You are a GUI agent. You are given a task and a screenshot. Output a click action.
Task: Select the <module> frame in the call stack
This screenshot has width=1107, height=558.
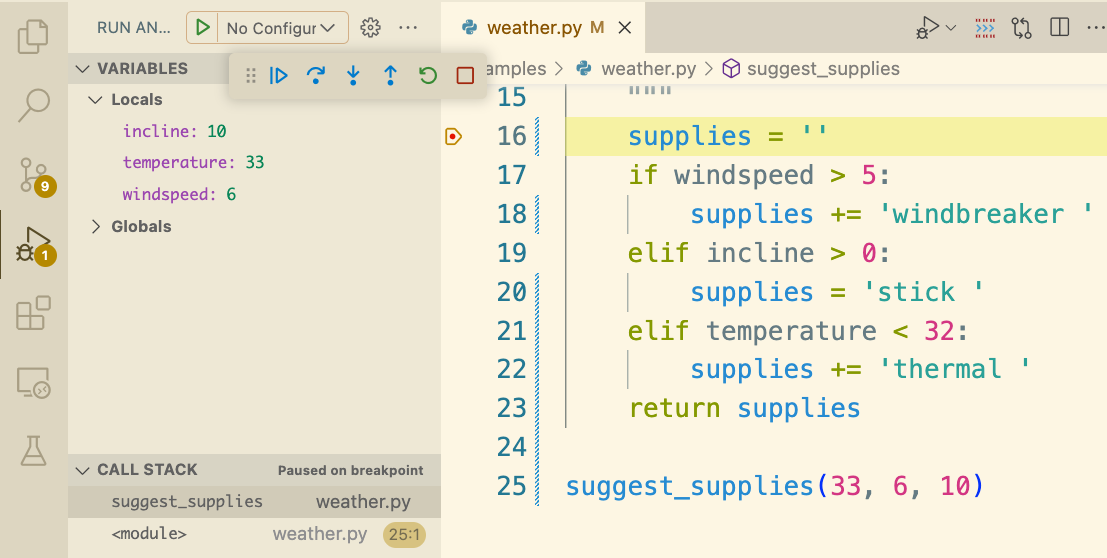(x=254, y=534)
